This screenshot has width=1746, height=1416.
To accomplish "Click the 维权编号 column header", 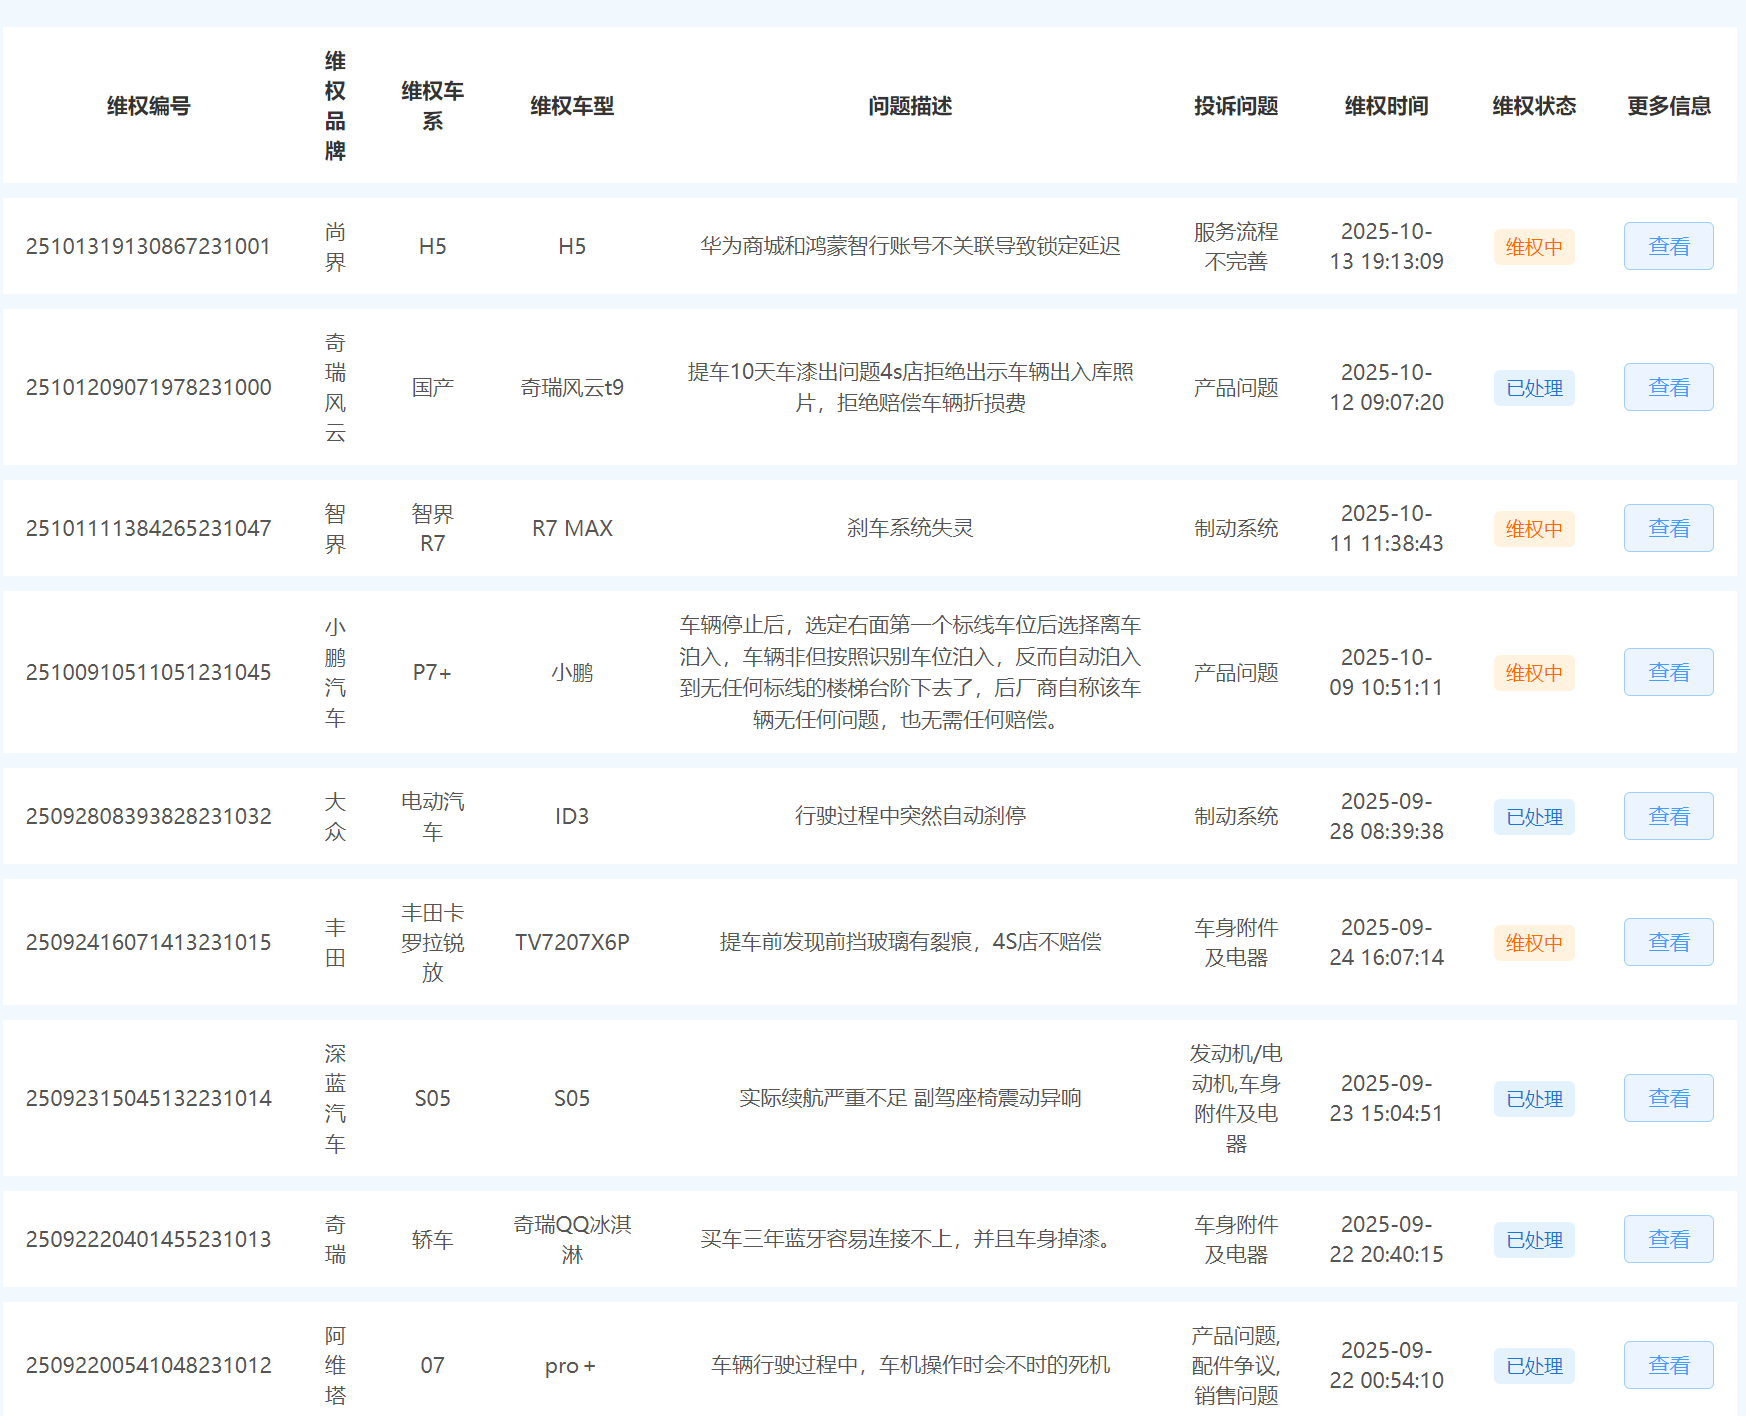I will 149,106.
